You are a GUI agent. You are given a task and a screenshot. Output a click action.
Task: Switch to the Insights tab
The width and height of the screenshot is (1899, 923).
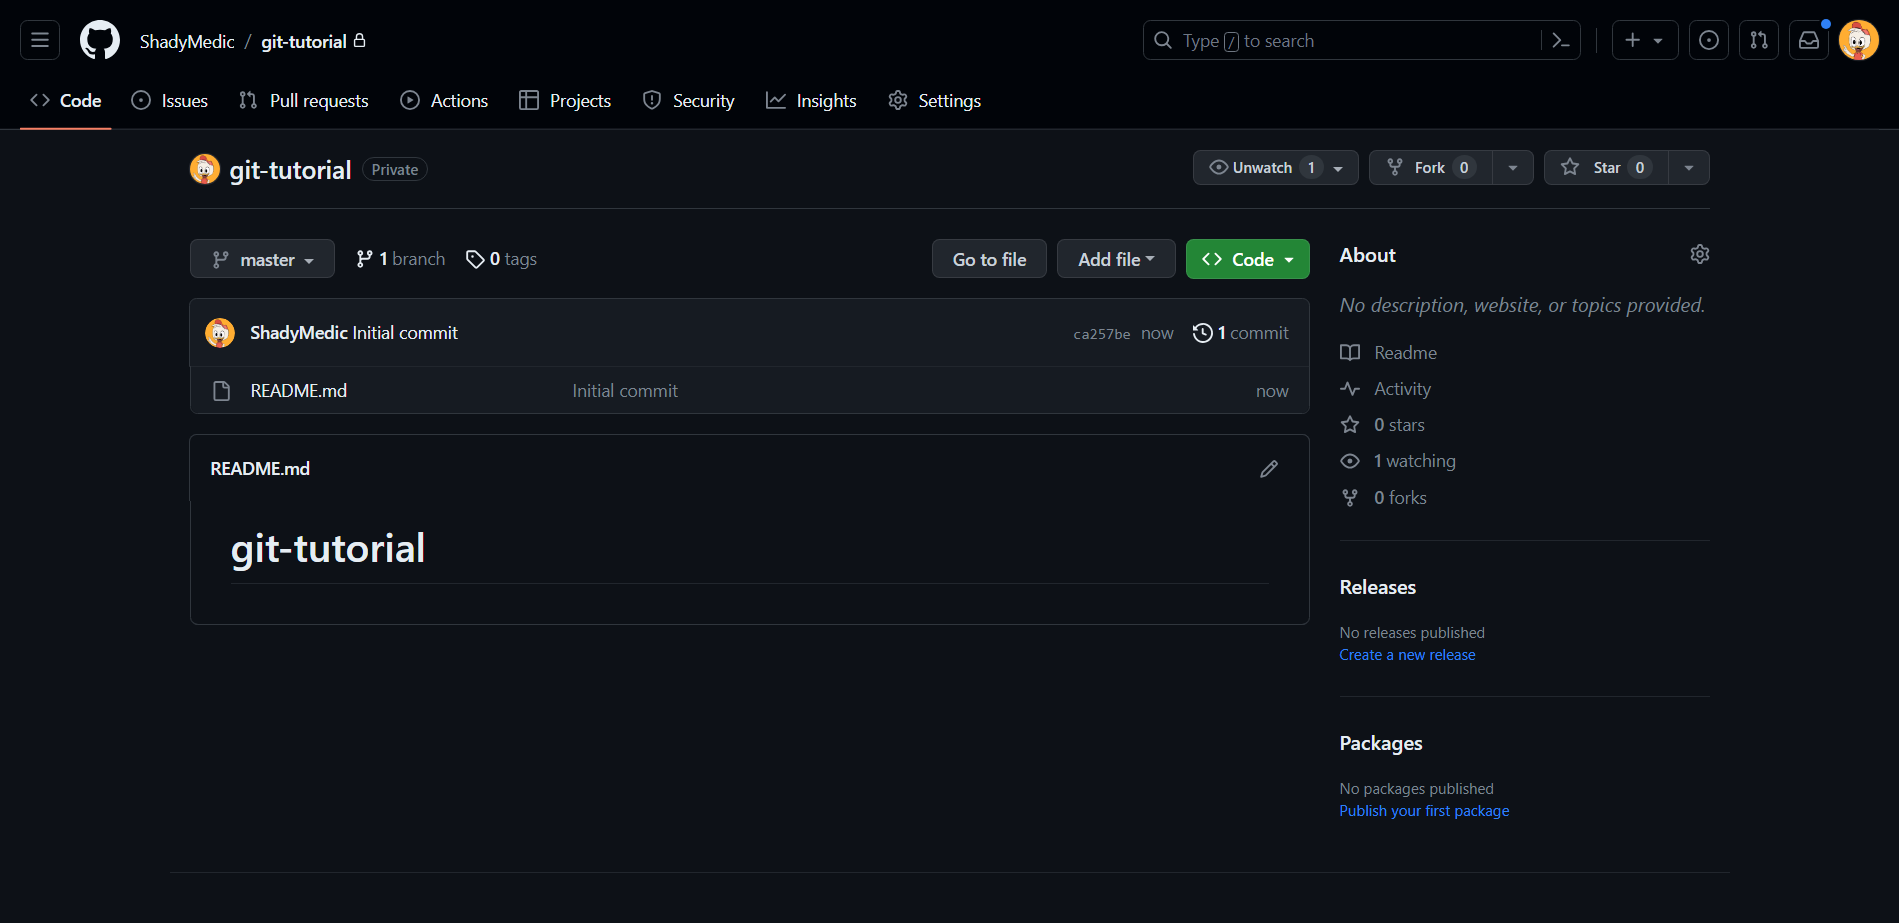pyautogui.click(x=811, y=101)
